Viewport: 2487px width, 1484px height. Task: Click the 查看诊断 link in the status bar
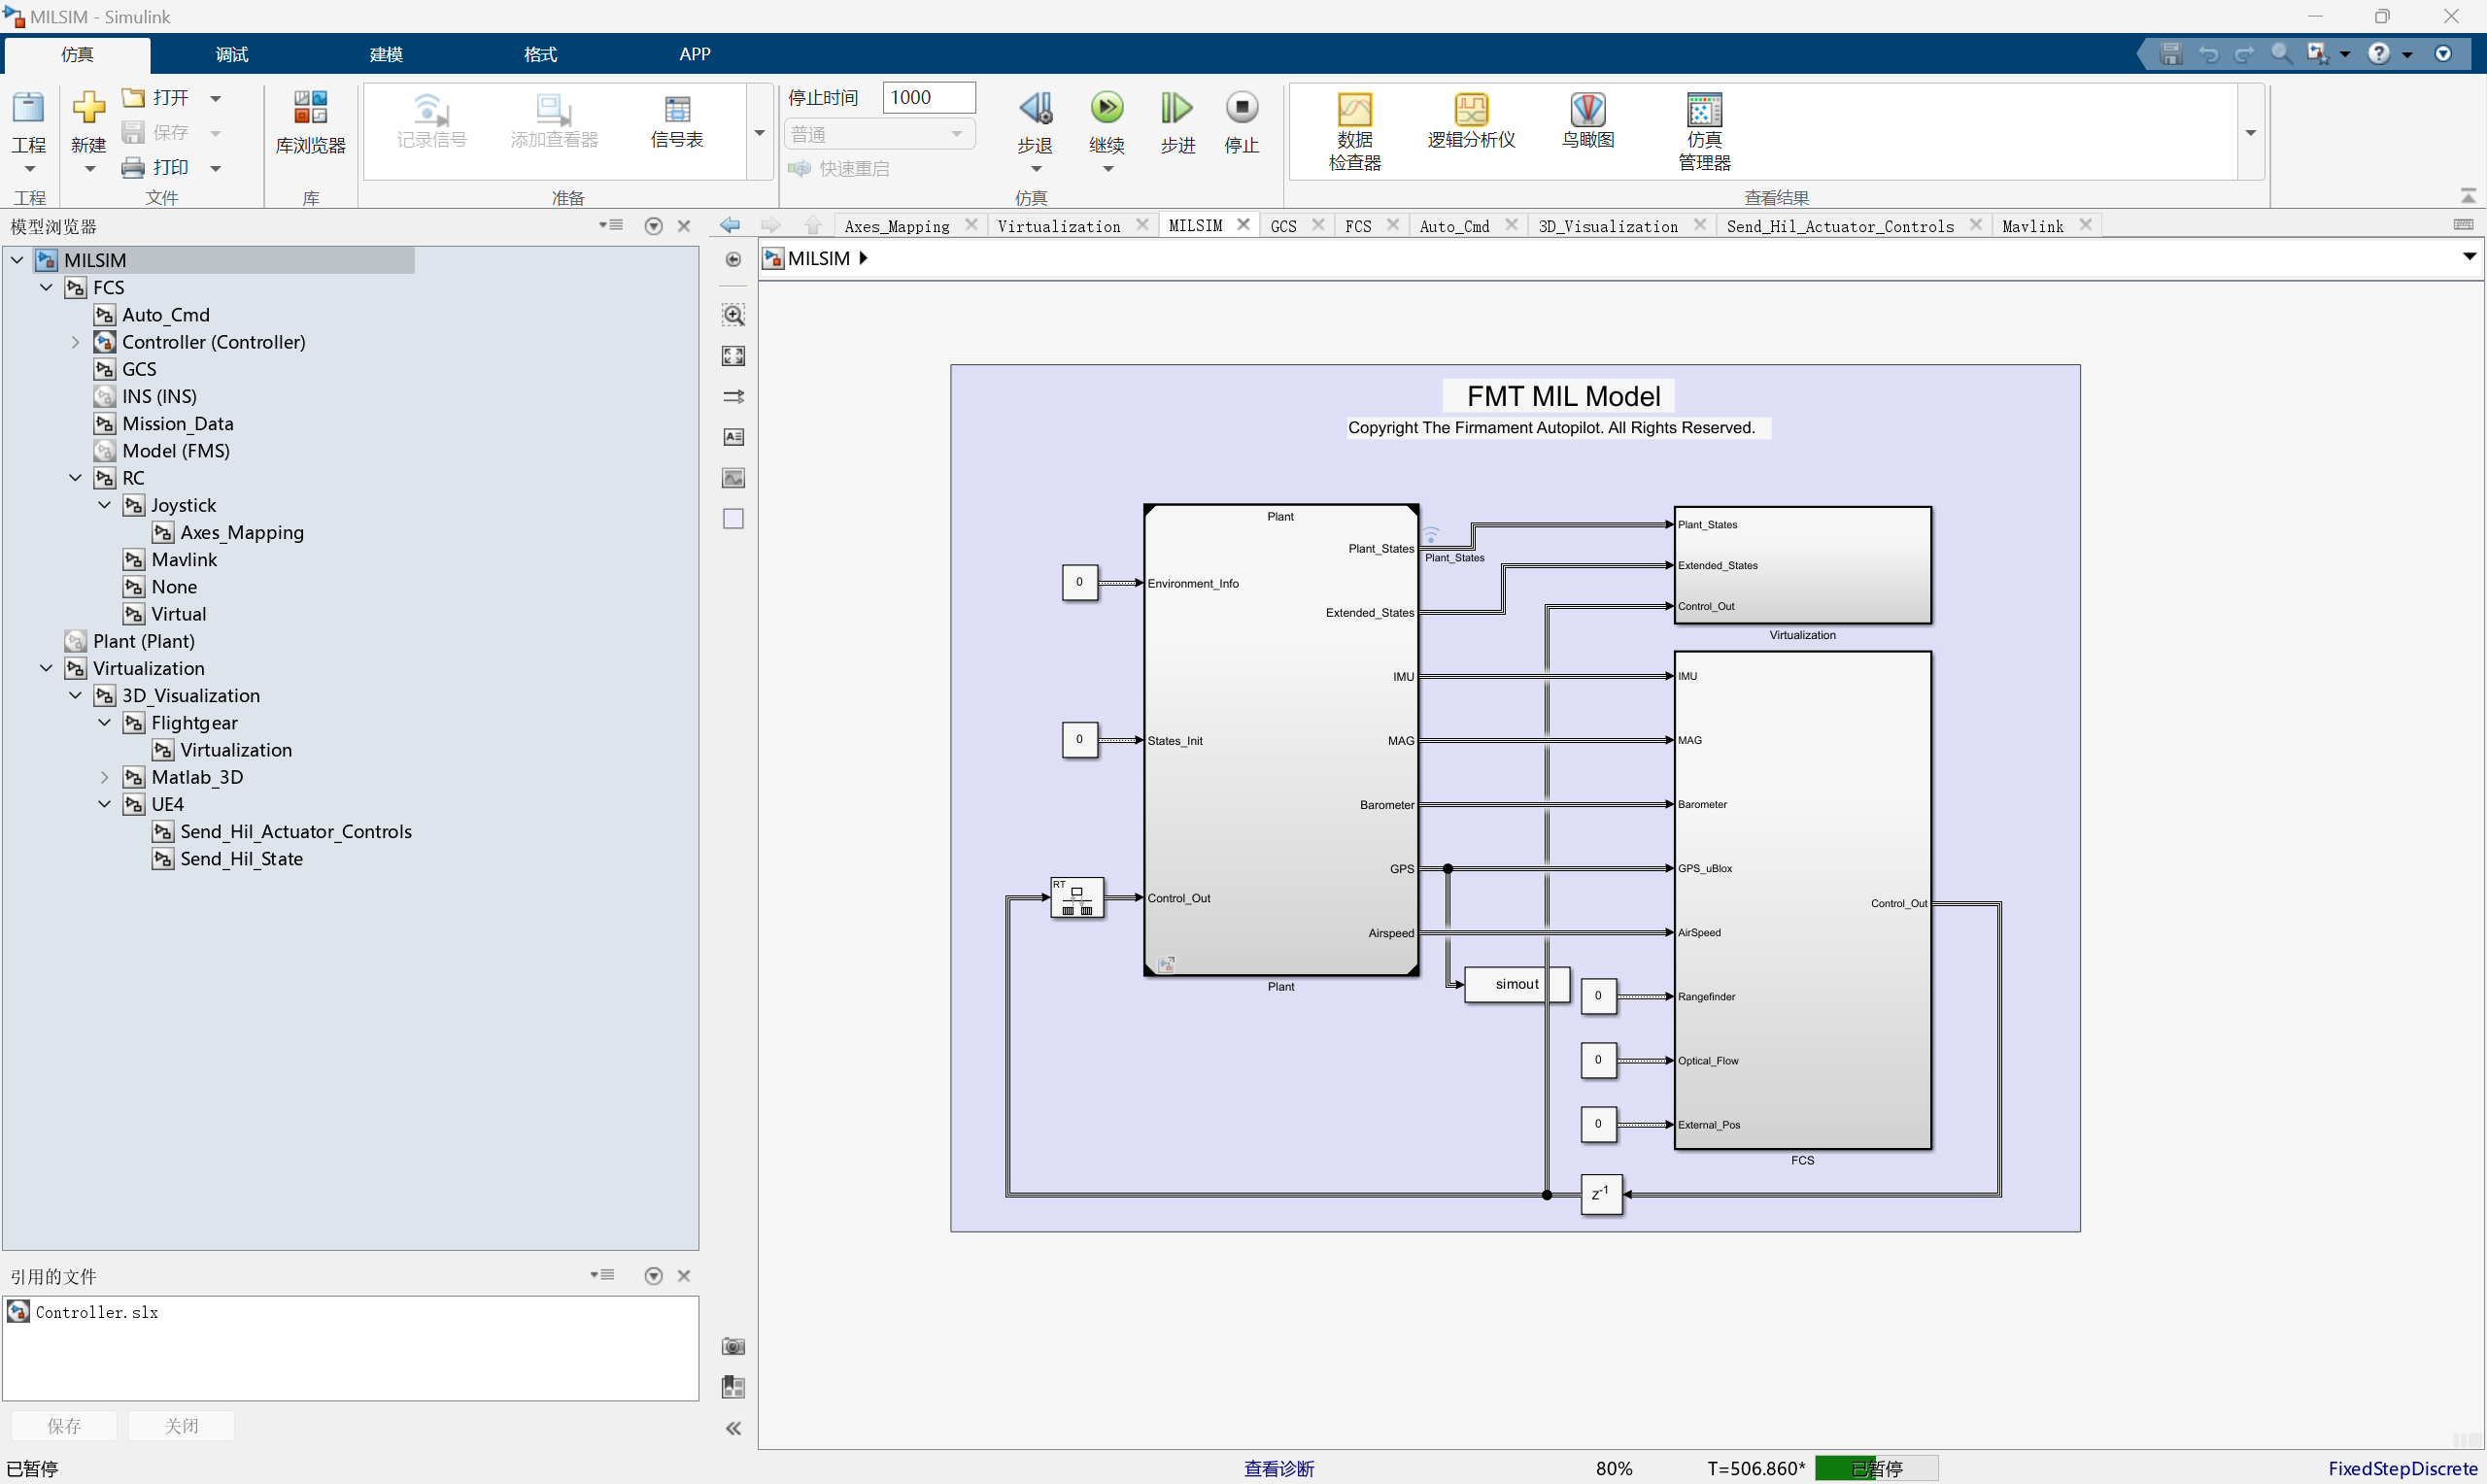[x=1278, y=1468]
